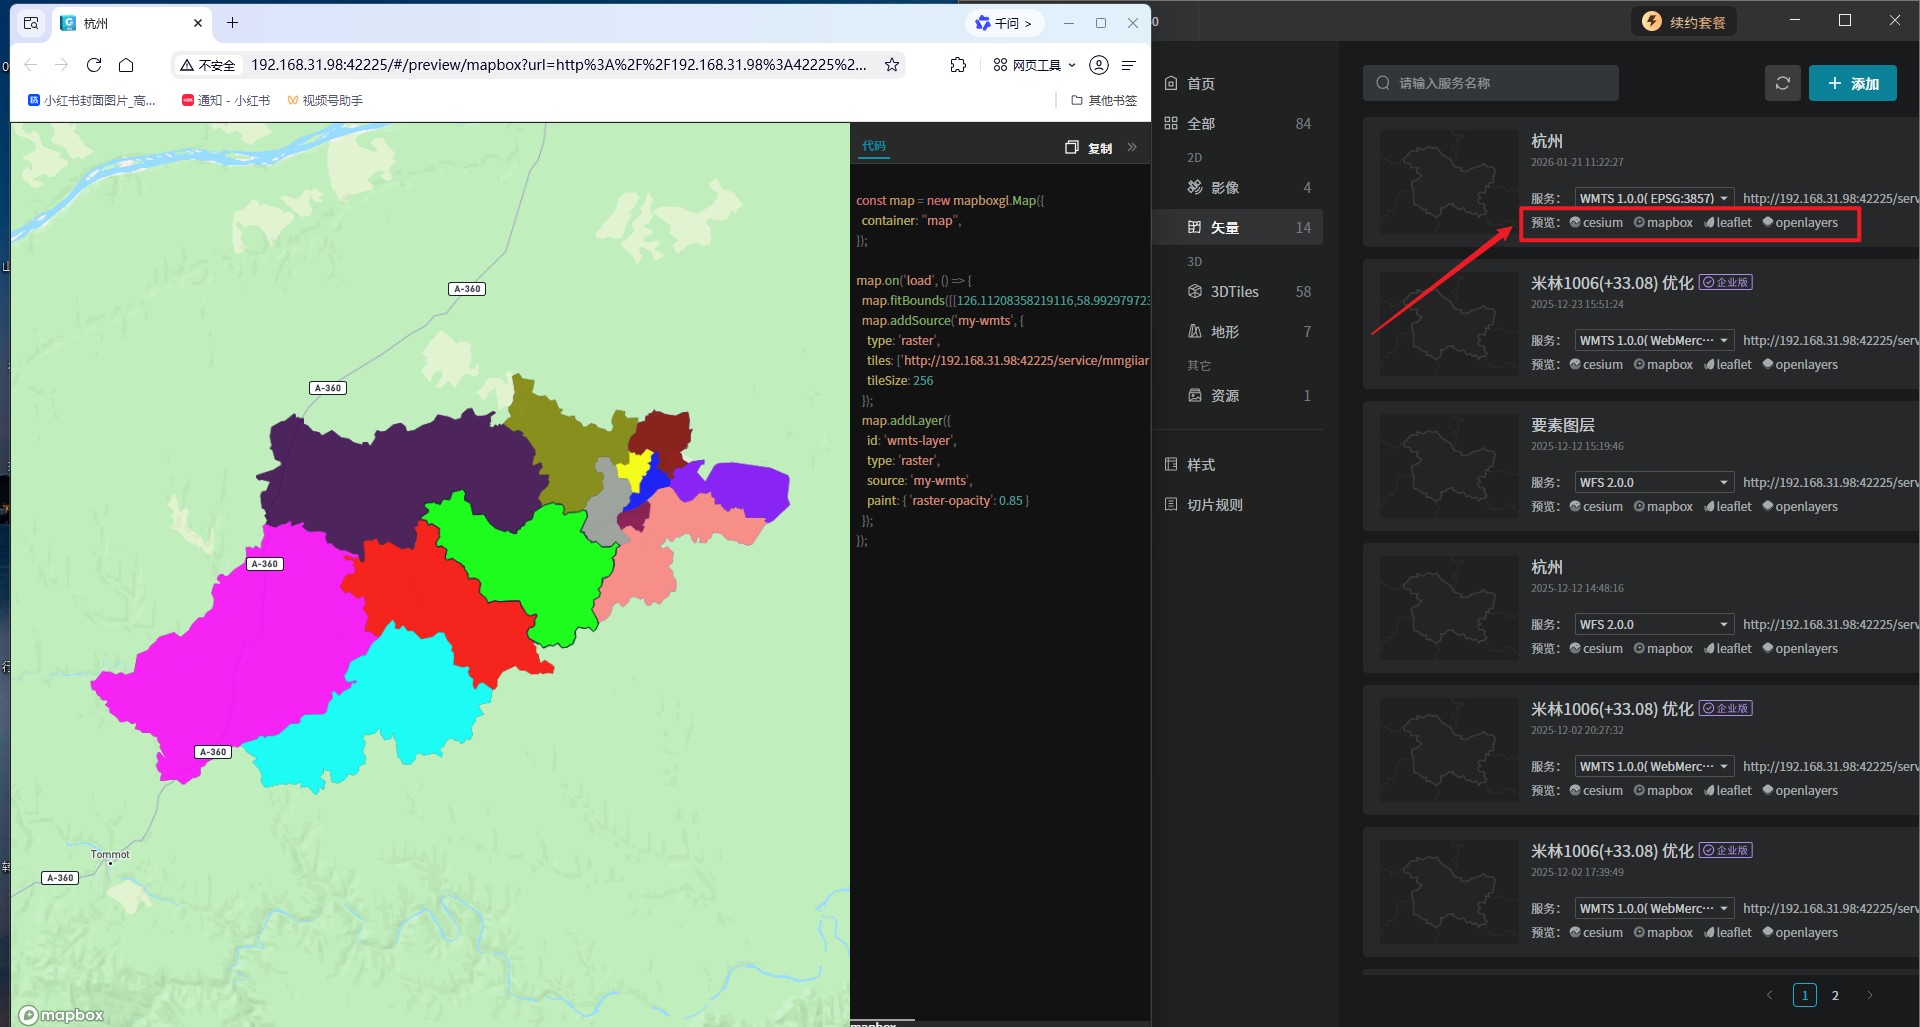The image size is (1920, 1027).
Task: Expand the WMTS 1.0.0(EPSG:3857) service dropdown
Action: [x=1654, y=198]
